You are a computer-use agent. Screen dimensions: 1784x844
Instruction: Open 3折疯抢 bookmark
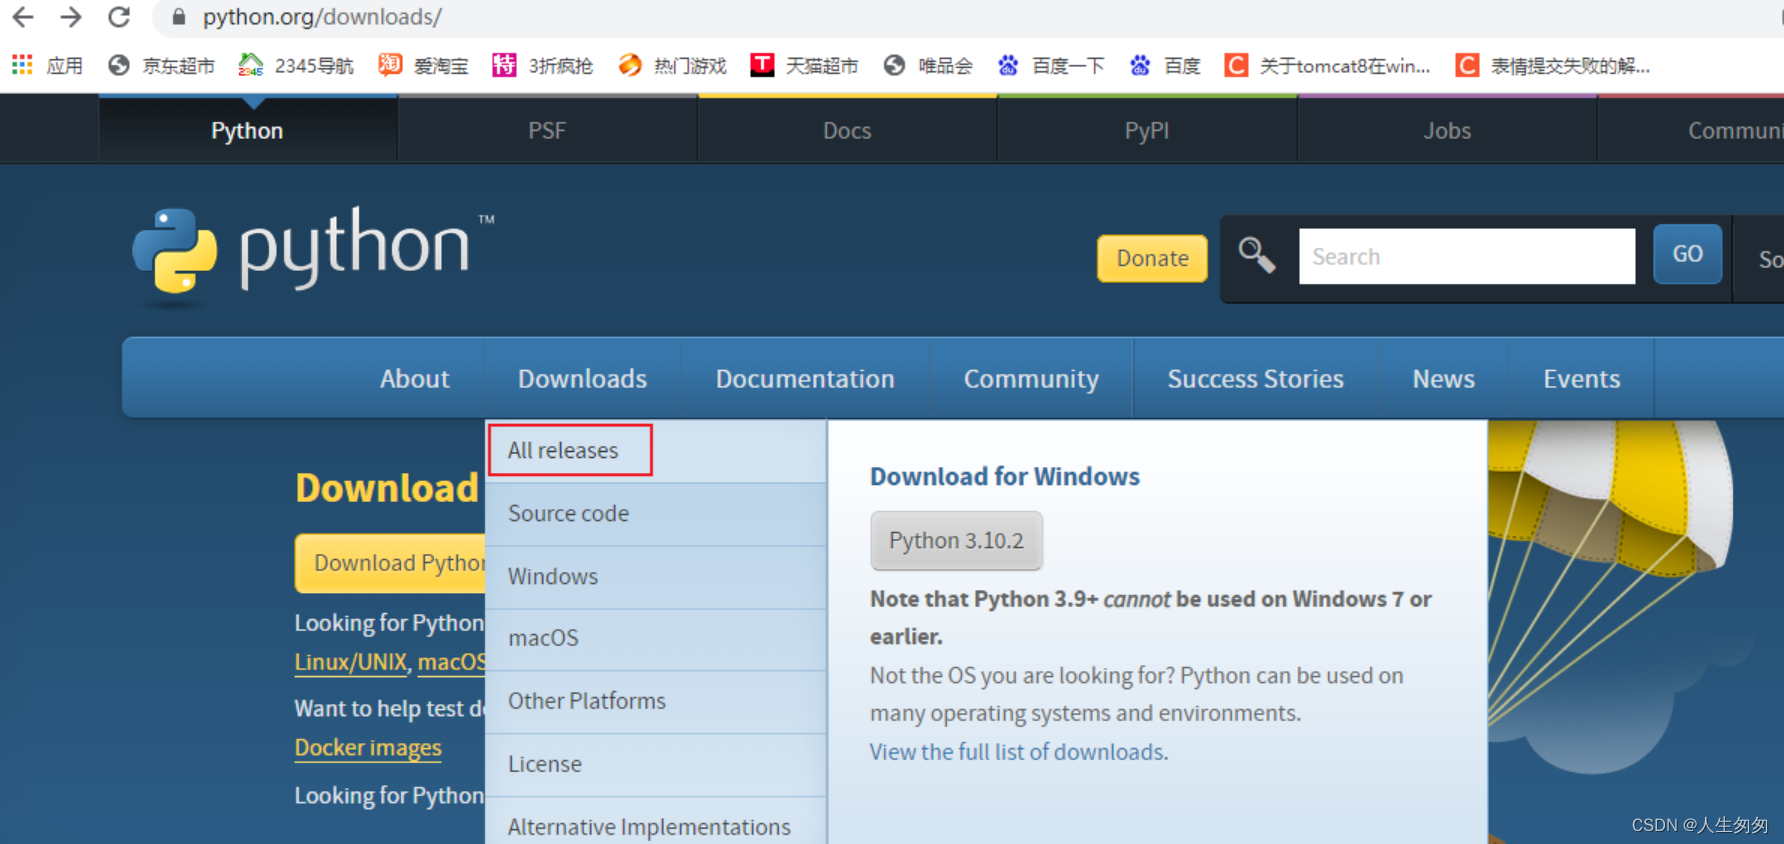(543, 66)
